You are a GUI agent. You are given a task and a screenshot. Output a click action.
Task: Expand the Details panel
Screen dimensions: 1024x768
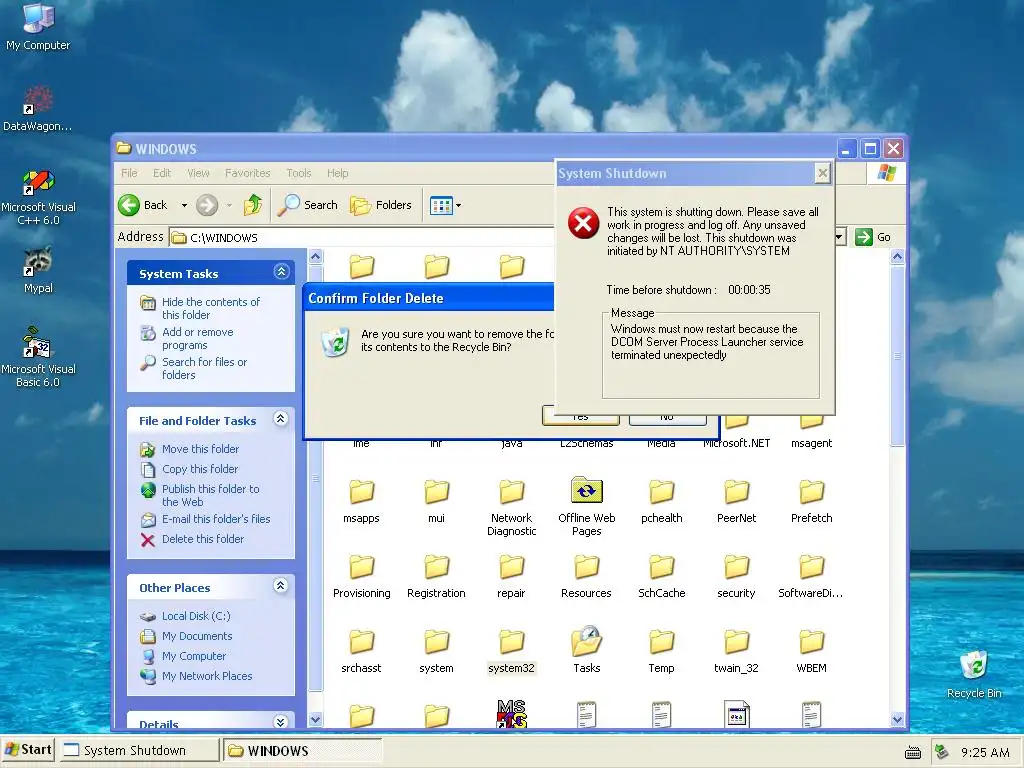coord(281,722)
